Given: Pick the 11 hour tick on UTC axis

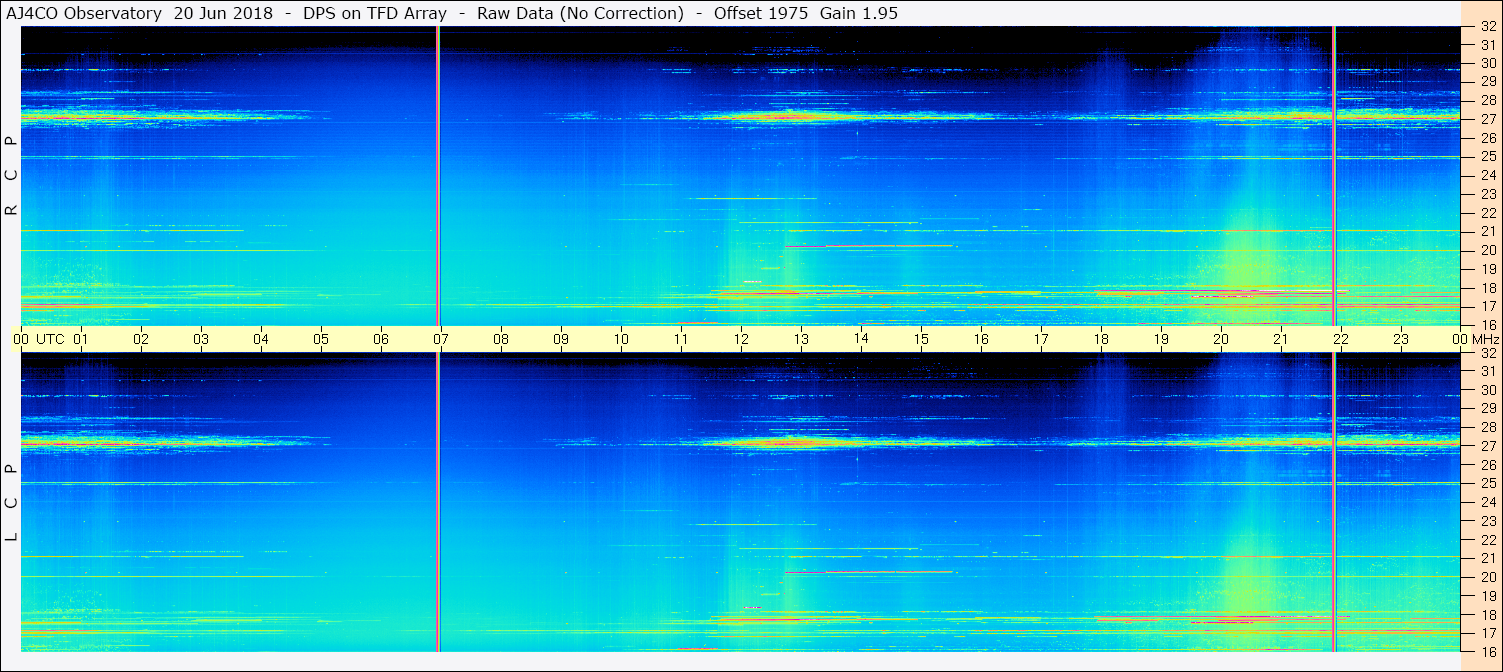Looking at the screenshot, I should [681, 339].
